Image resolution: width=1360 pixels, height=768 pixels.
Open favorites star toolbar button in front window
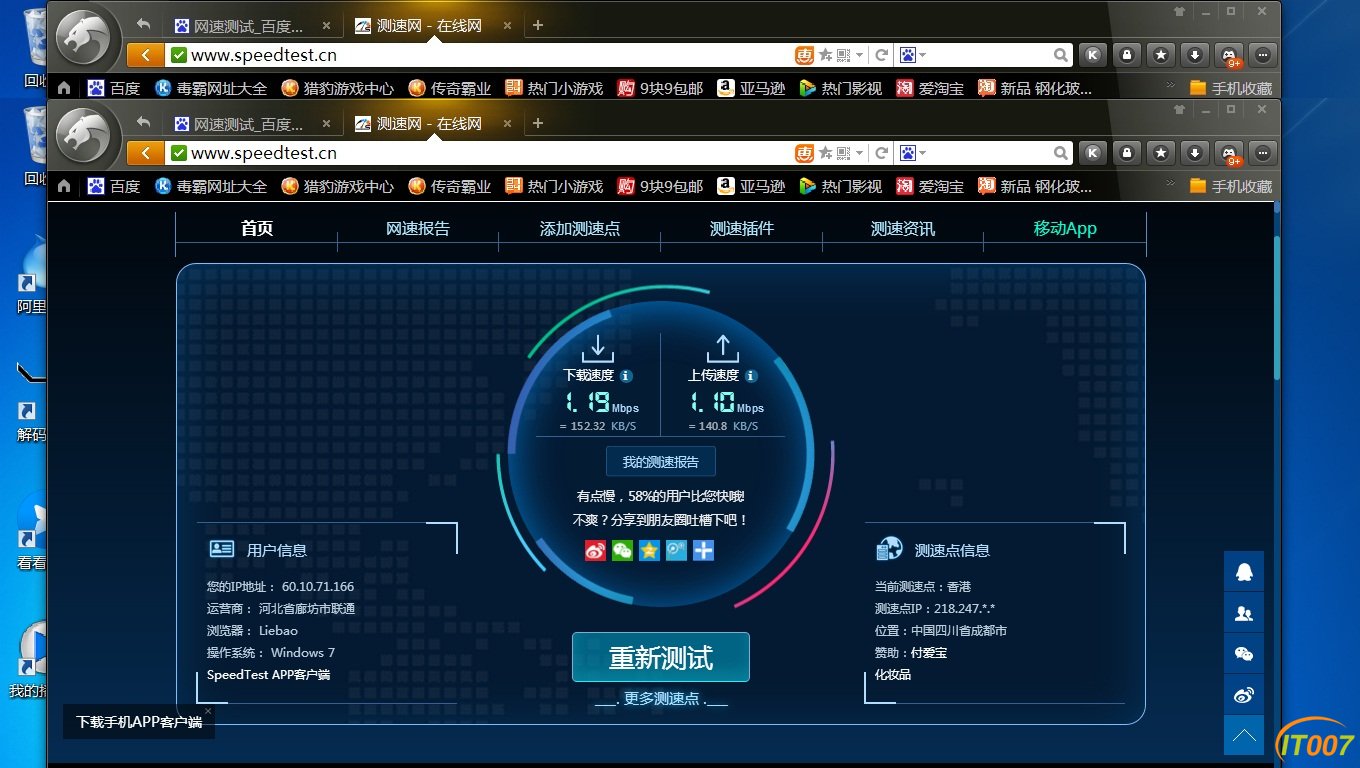(x=1160, y=153)
